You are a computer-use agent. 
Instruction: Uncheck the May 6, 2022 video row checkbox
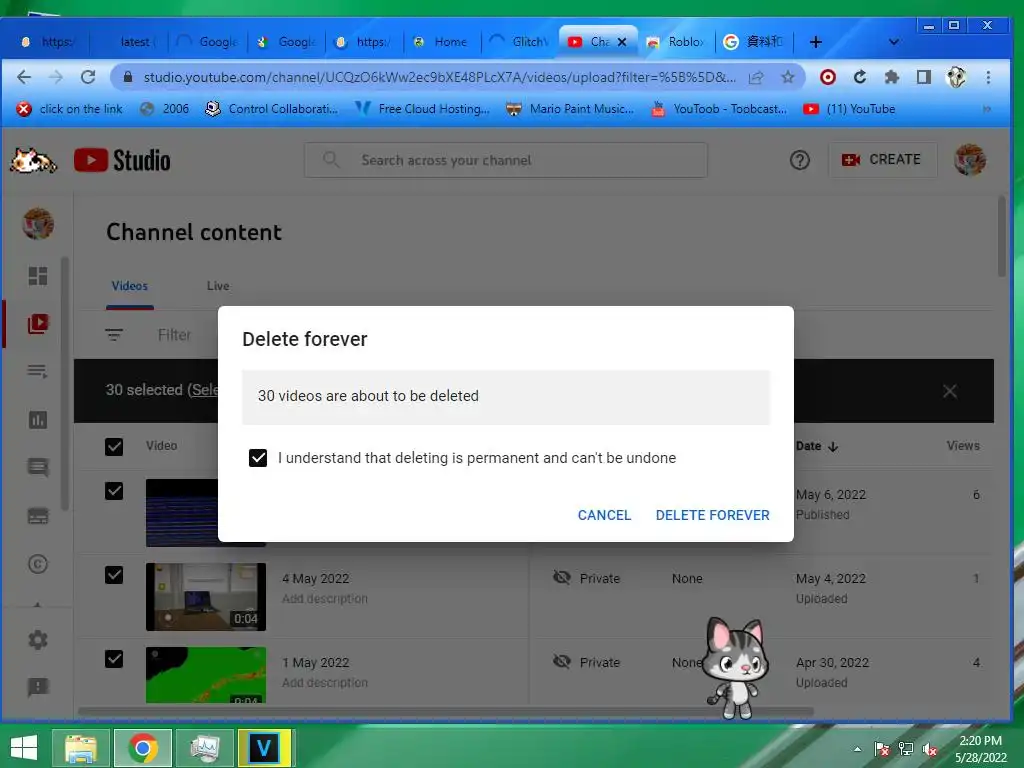click(114, 491)
